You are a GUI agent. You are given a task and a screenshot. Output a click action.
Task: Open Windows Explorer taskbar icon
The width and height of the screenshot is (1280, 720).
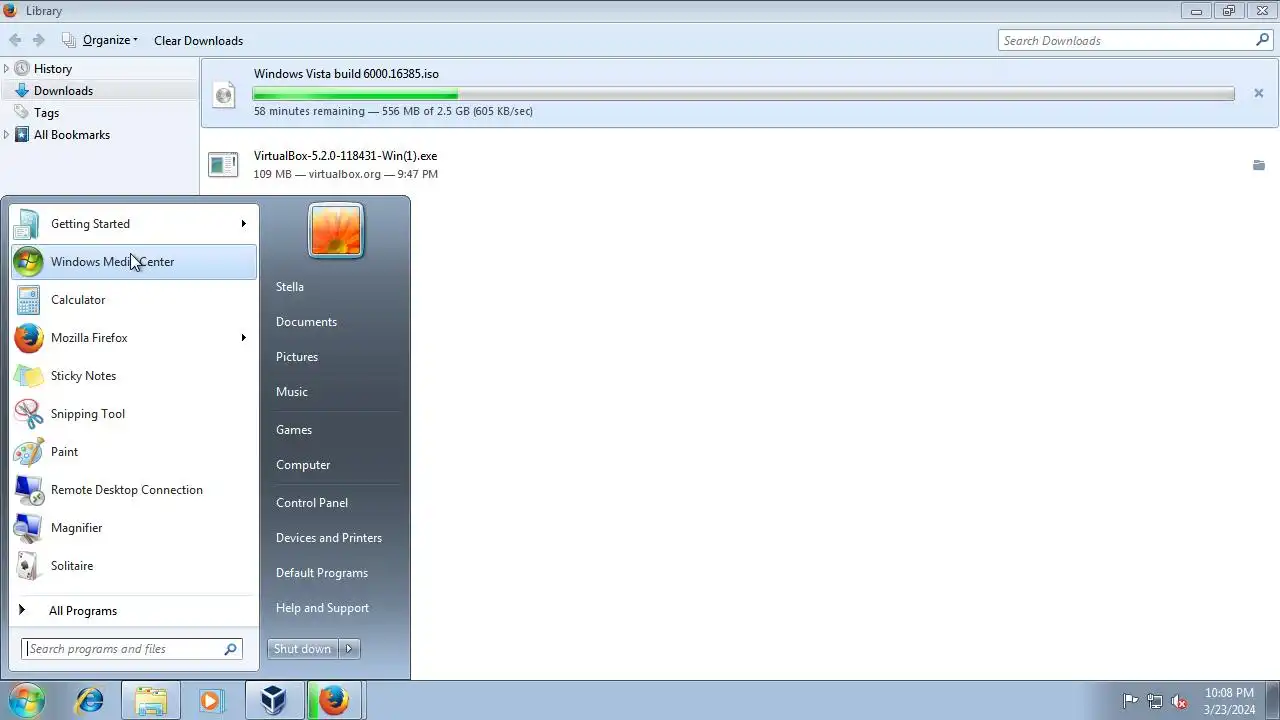click(x=151, y=701)
